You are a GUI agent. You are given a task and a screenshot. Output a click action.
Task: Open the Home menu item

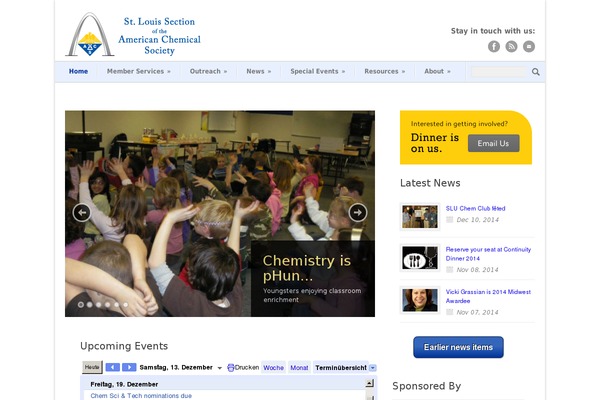[x=78, y=72]
